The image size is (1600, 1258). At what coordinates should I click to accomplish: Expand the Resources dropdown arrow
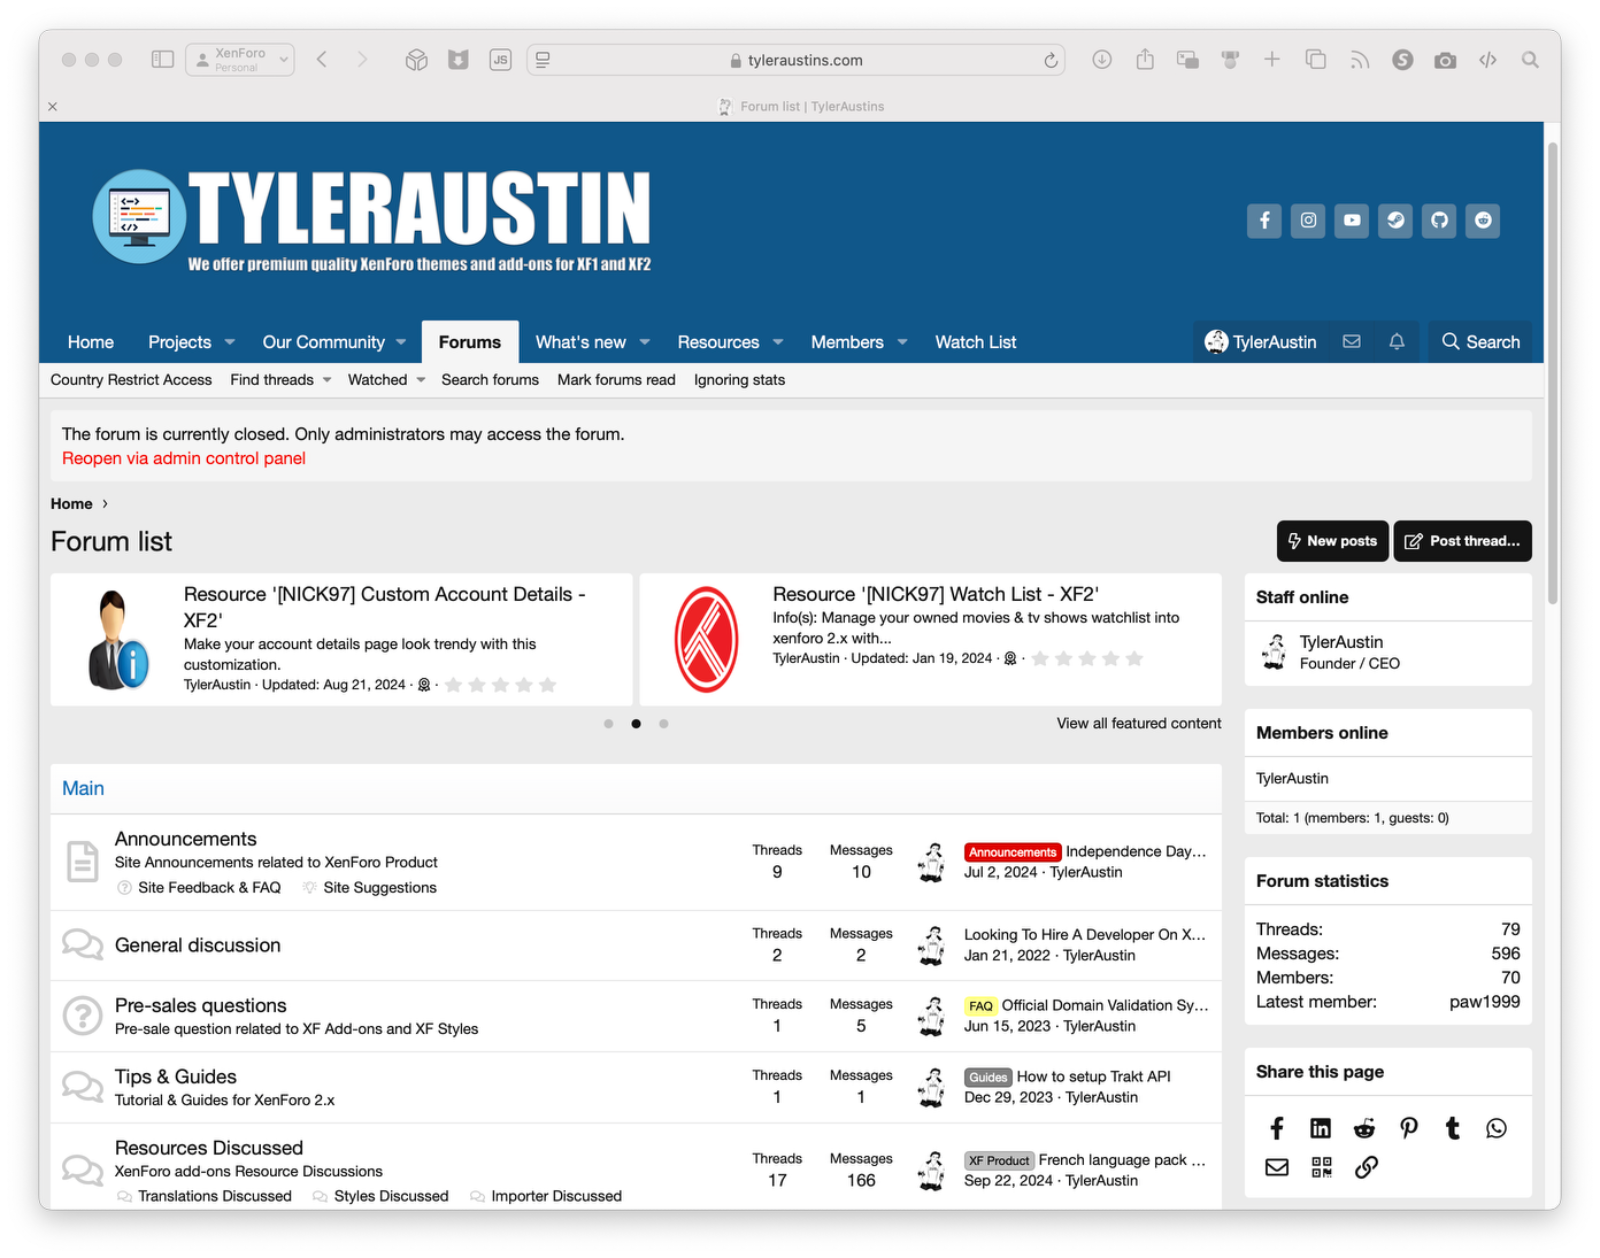pos(778,342)
